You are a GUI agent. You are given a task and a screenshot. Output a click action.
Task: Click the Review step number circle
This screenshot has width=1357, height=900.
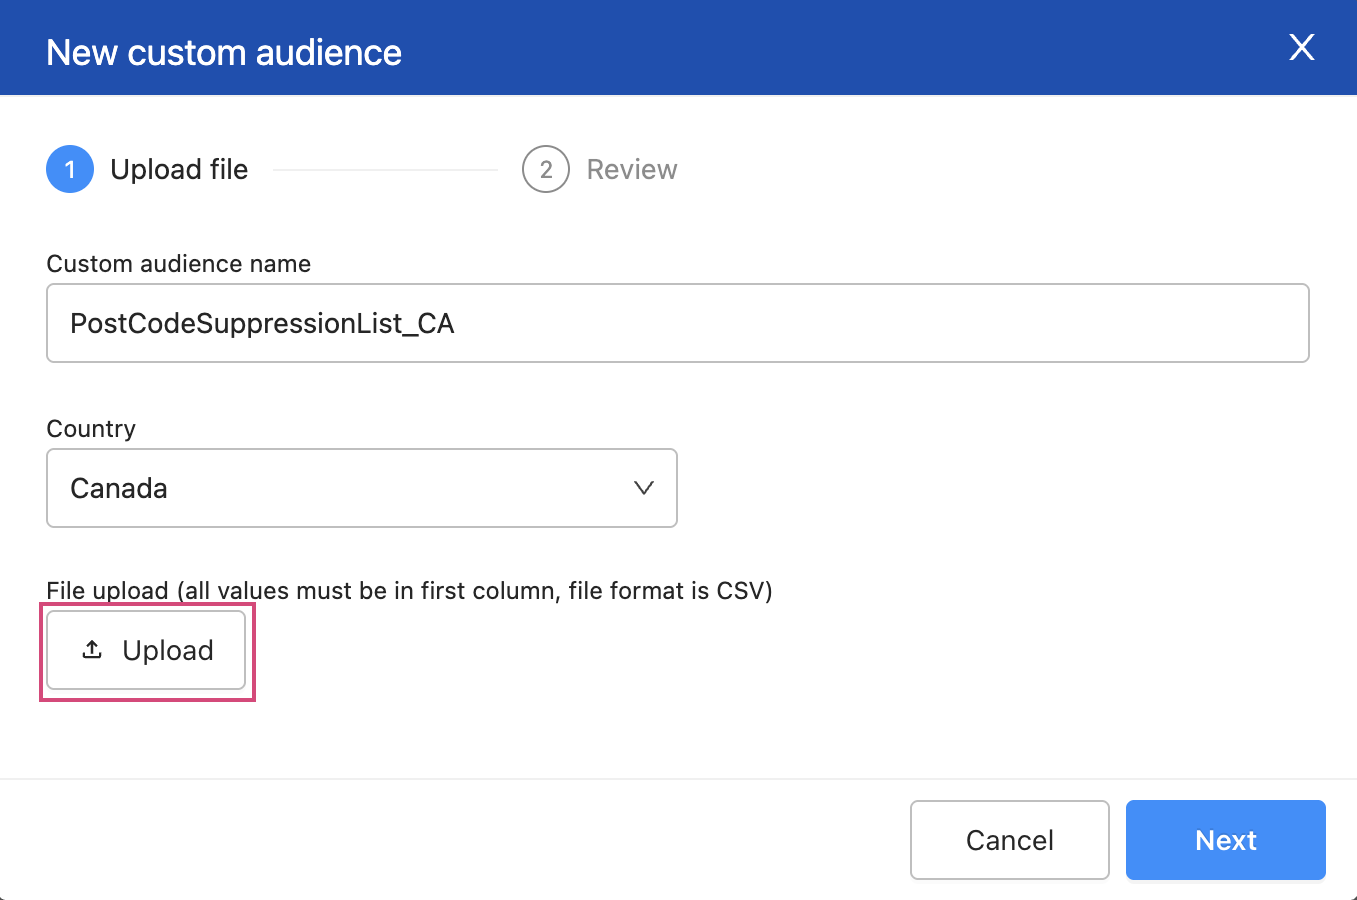[546, 169]
